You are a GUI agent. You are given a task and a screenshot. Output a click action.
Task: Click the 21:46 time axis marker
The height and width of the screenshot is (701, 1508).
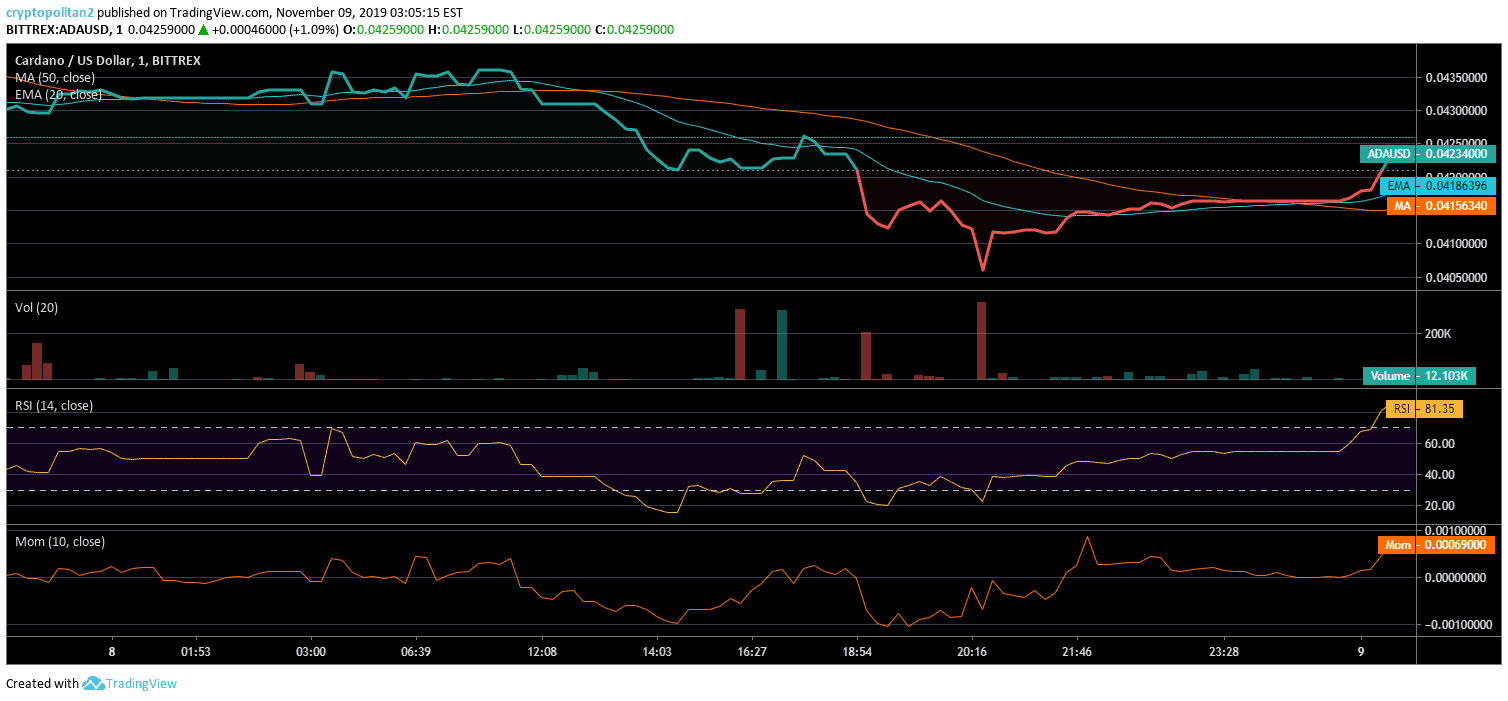[x=1076, y=650]
